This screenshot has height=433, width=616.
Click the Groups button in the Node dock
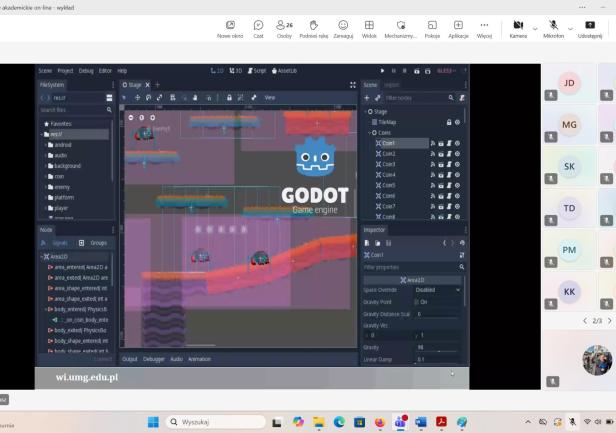[x=98, y=243]
